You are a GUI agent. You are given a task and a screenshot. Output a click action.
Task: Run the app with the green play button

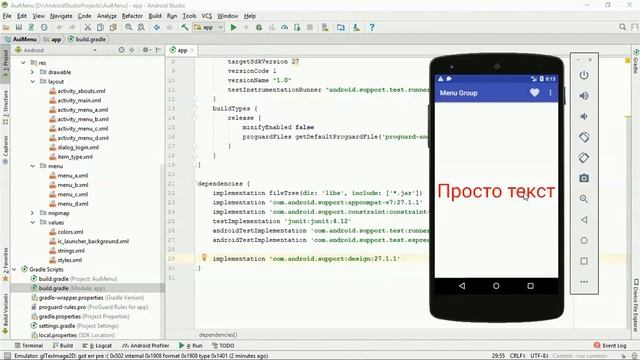point(233,27)
